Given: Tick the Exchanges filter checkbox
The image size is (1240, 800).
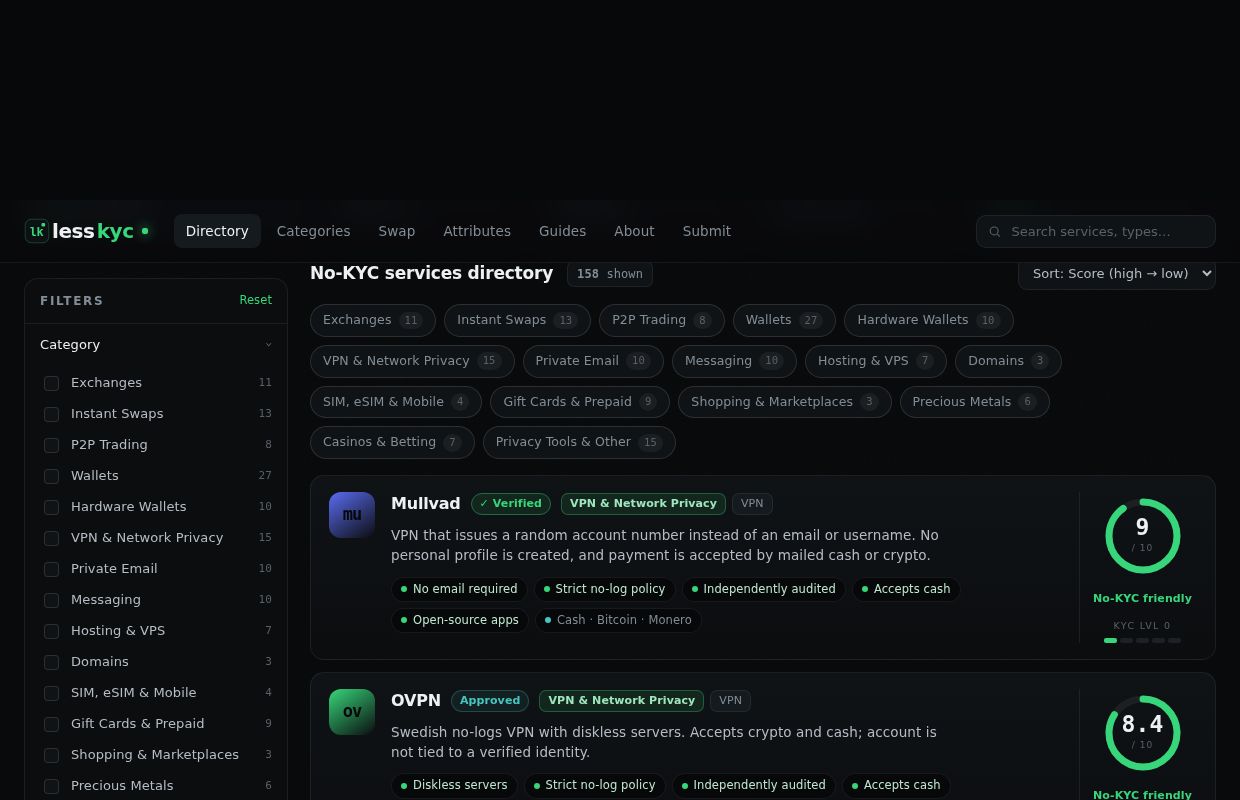Looking at the screenshot, I should (x=51, y=383).
